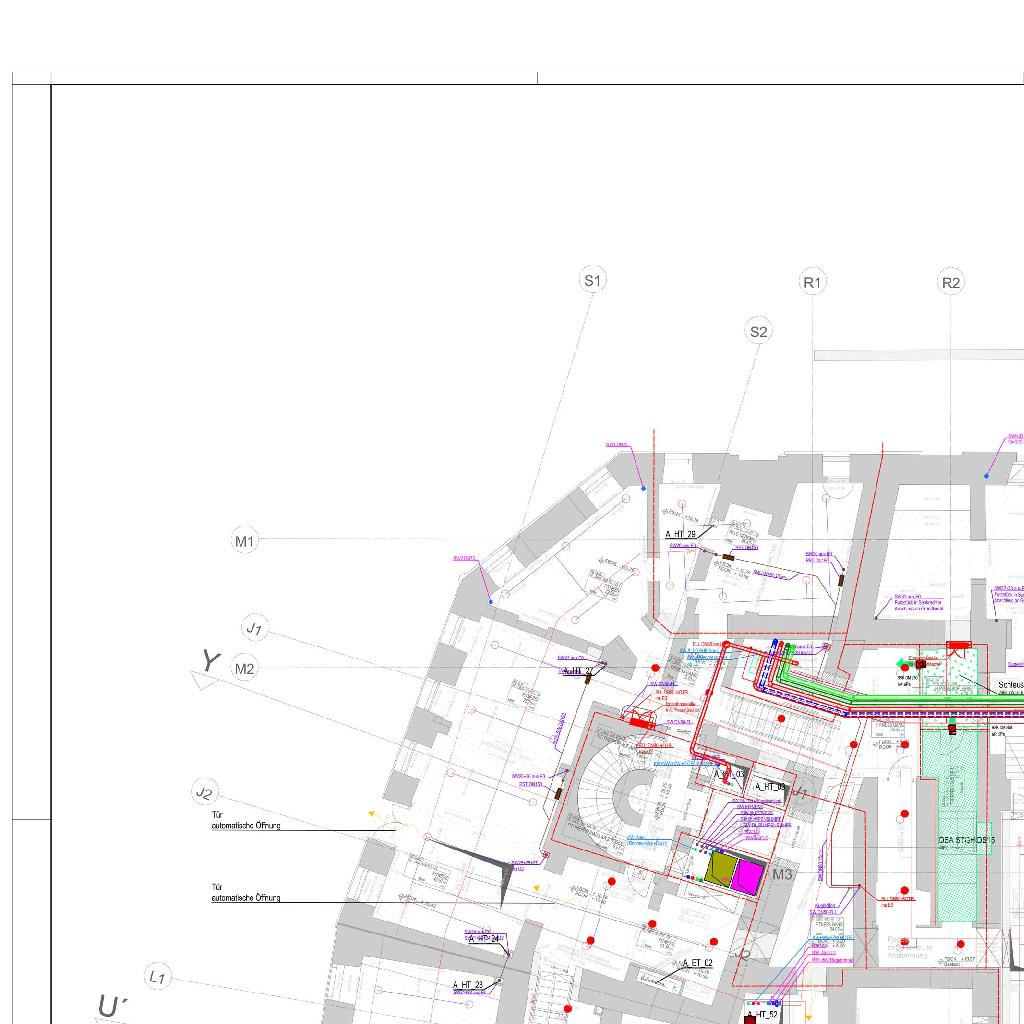Viewport: 1024px width, 1024px height.
Task: Click the J1 grid axis bubble
Action: click(x=255, y=629)
